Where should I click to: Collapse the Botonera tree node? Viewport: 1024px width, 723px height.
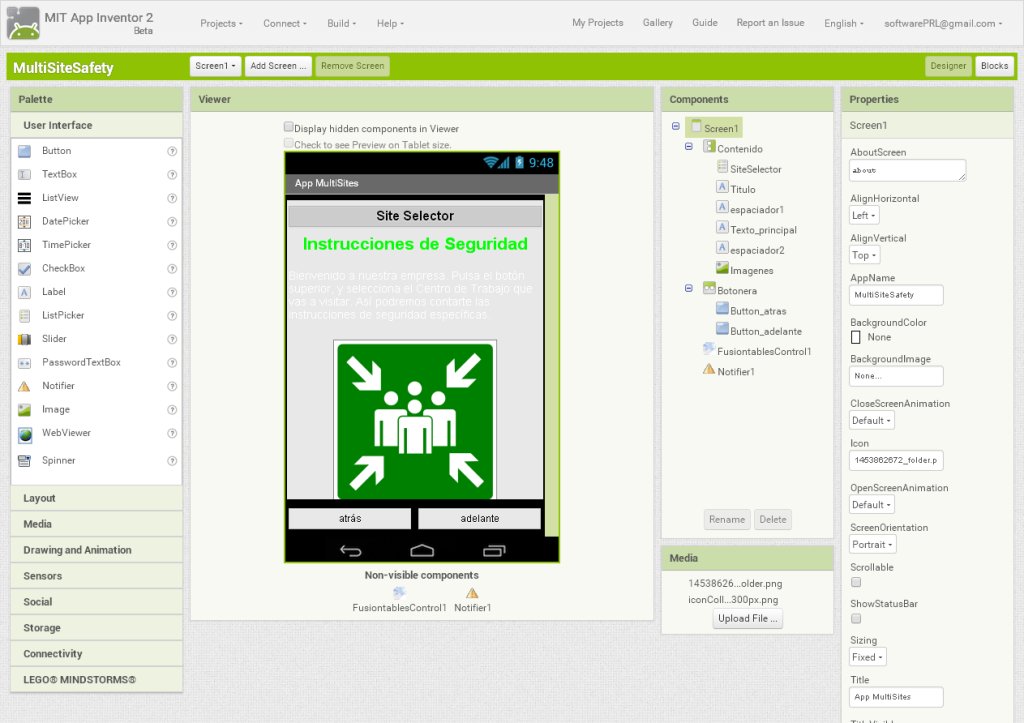click(x=688, y=288)
